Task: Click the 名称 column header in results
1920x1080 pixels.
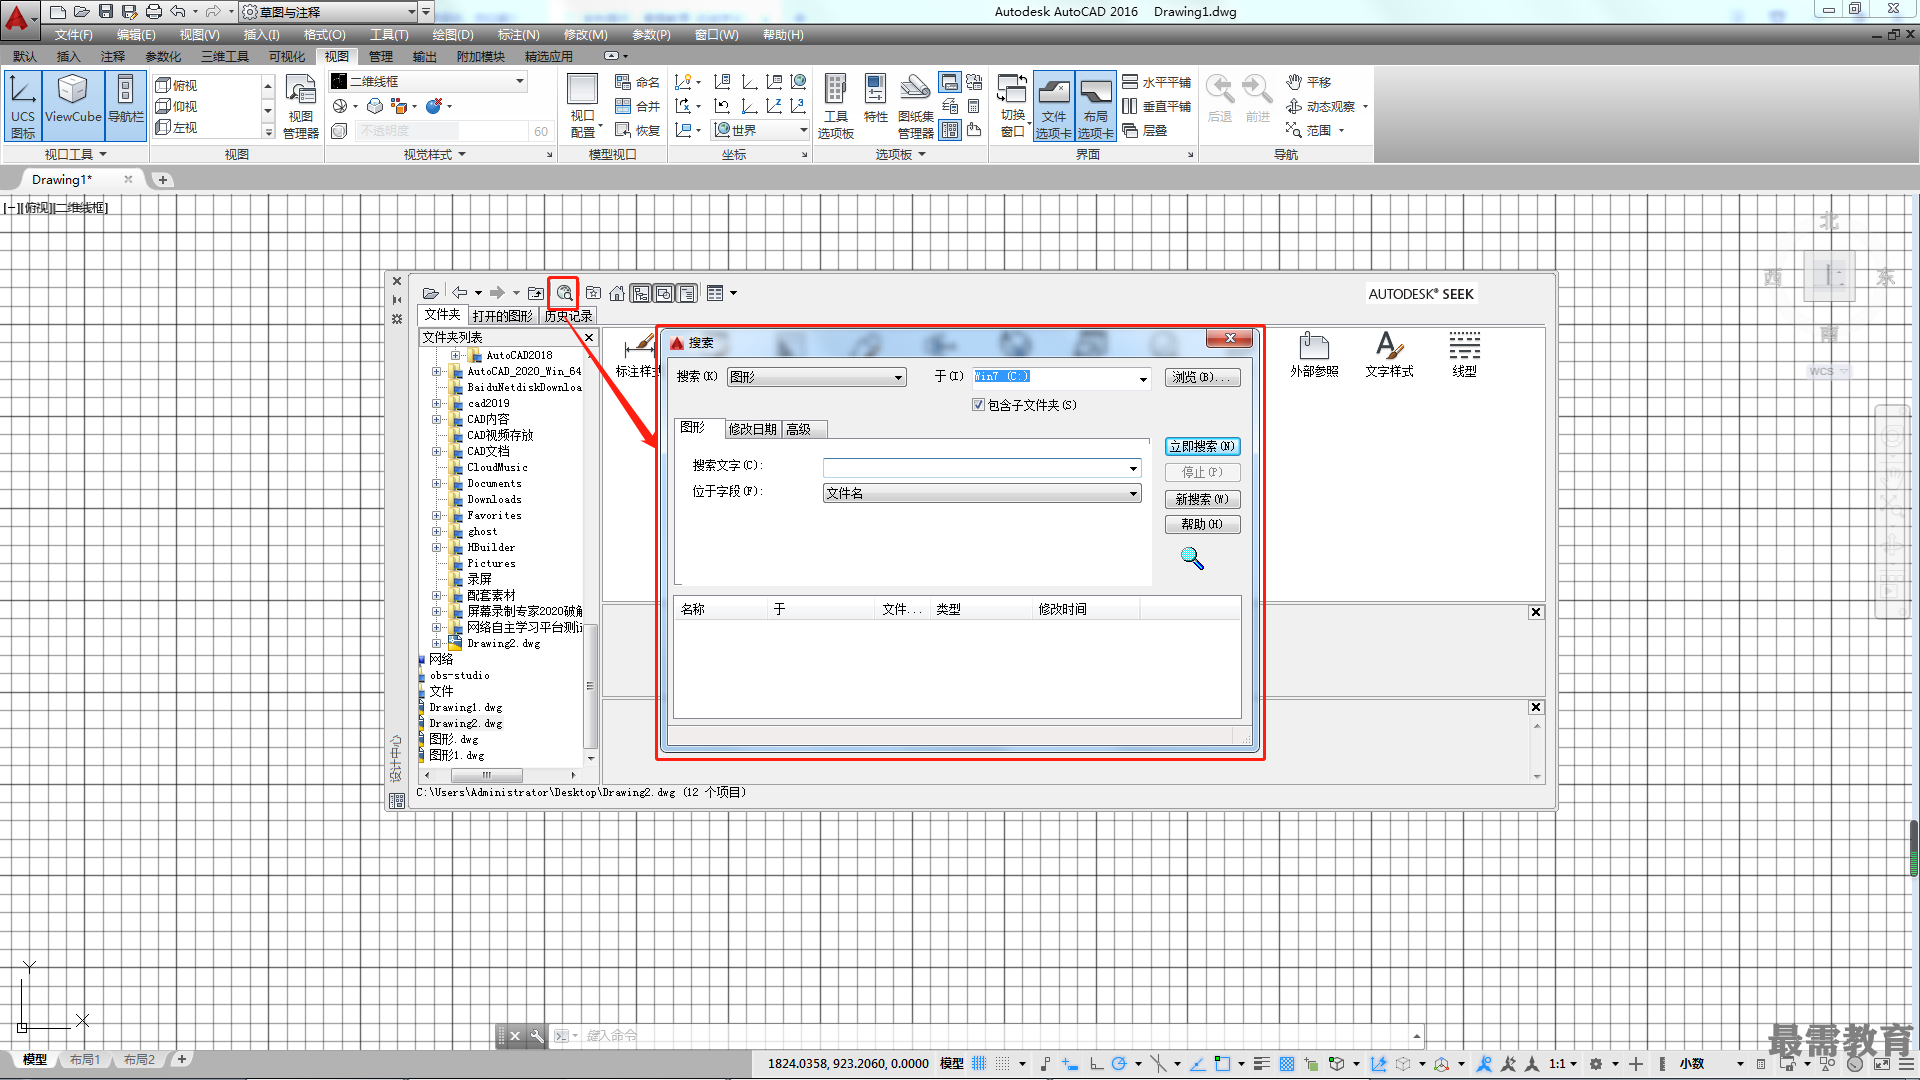Action: (x=721, y=609)
